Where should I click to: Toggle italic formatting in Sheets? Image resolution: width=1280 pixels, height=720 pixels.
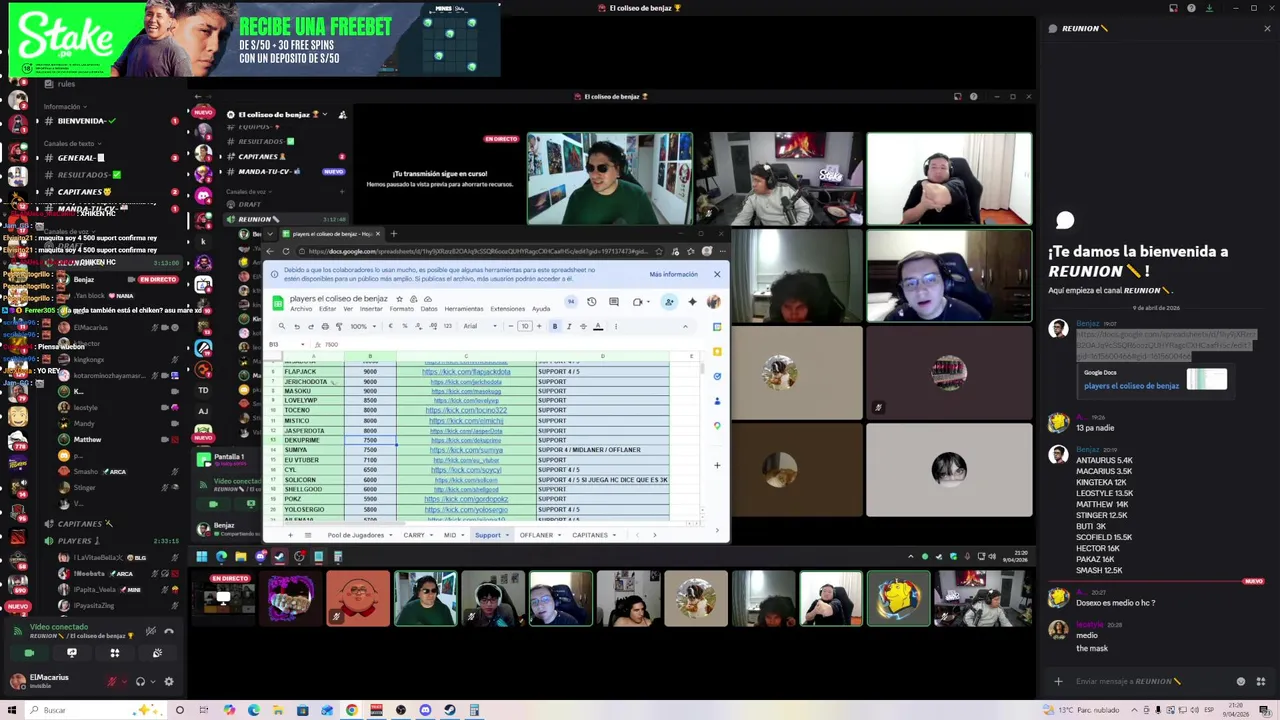(x=569, y=326)
